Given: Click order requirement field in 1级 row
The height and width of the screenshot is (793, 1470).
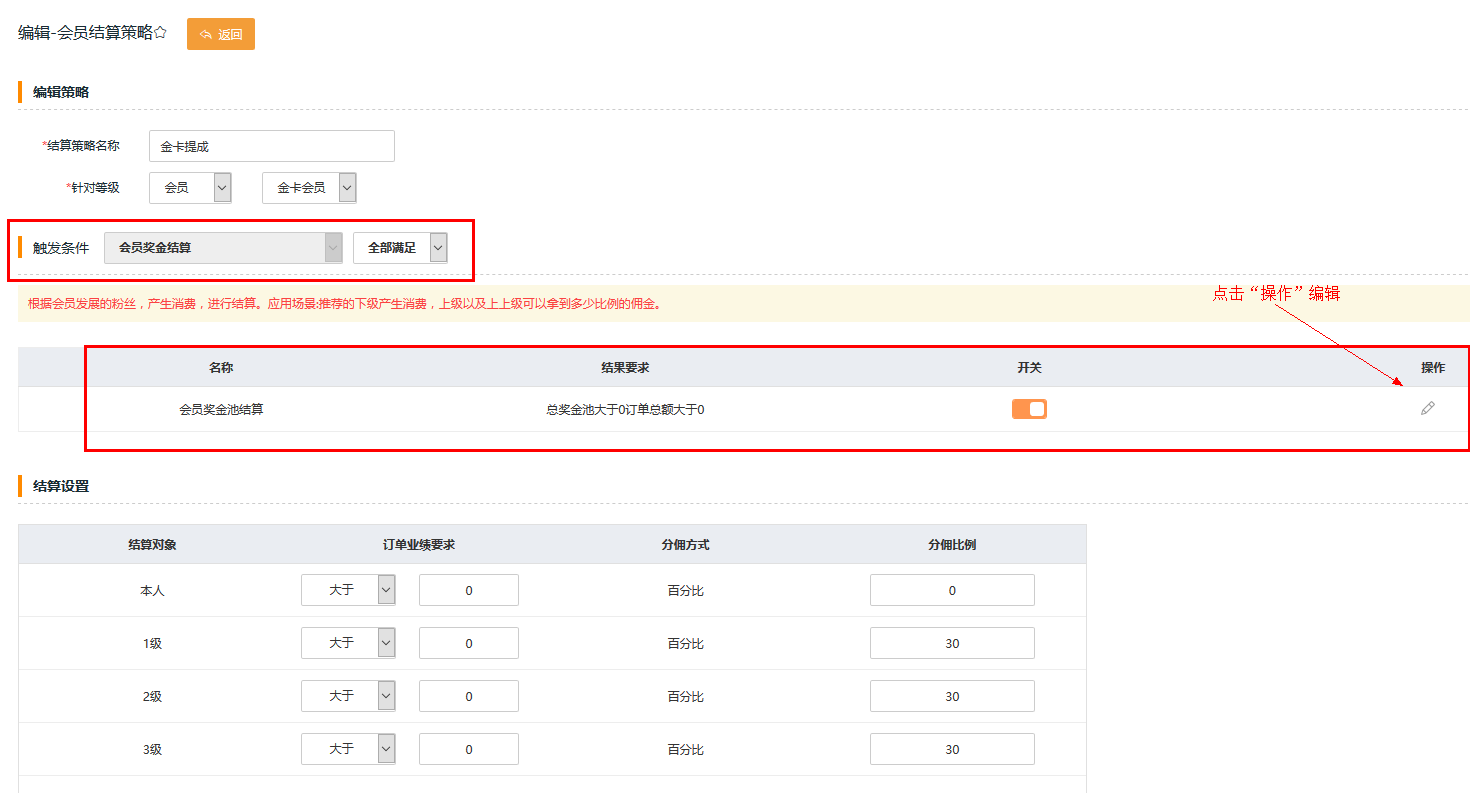Looking at the screenshot, I should 468,643.
